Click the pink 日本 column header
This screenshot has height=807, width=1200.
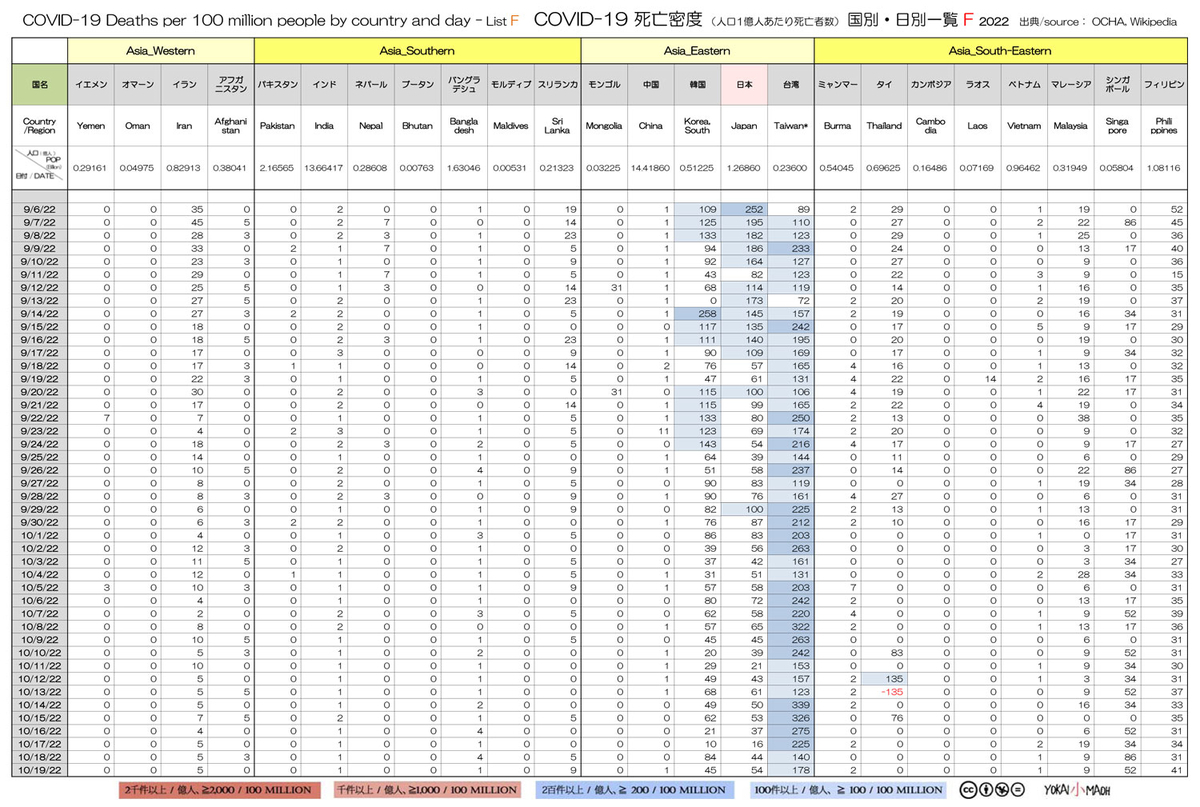click(x=744, y=86)
